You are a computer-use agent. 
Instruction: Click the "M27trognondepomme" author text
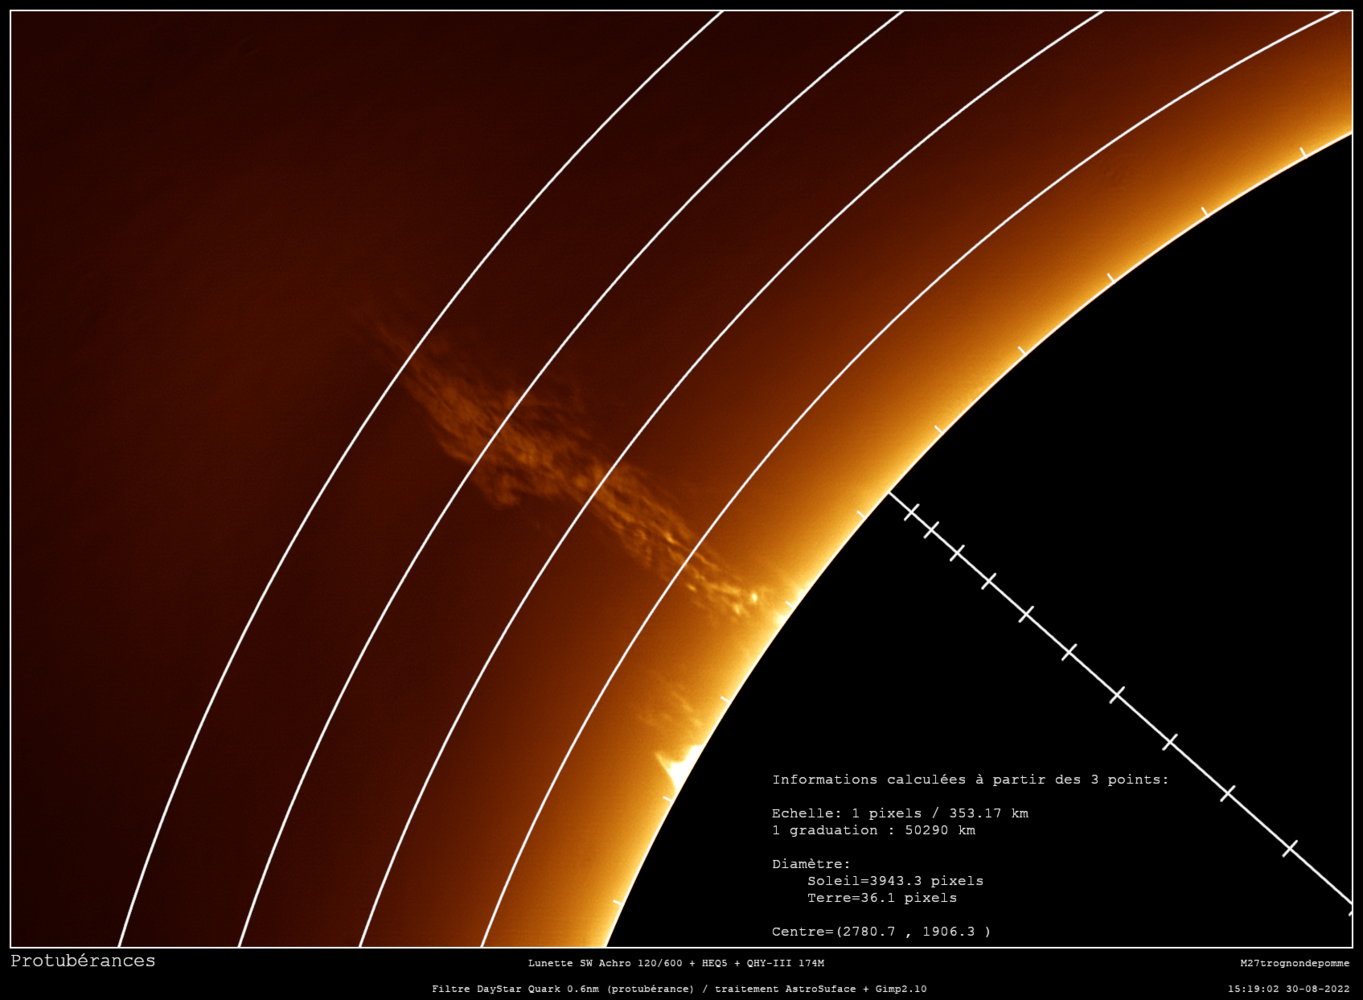[1295, 964]
